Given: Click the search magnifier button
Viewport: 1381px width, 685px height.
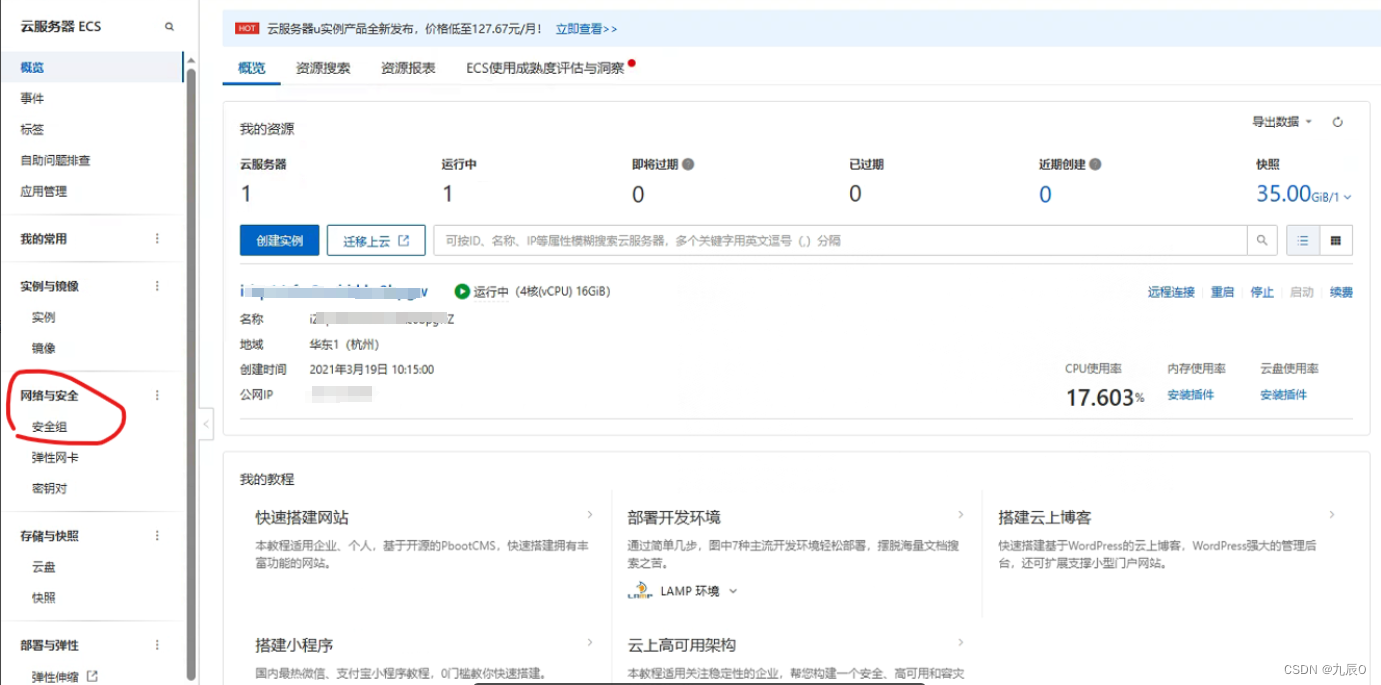Looking at the screenshot, I should click(x=1262, y=240).
